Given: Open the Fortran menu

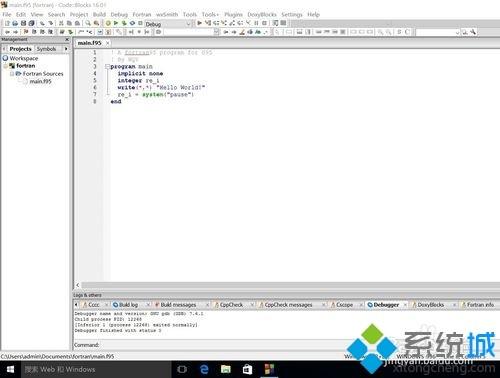Looking at the screenshot, I should click(142, 15).
